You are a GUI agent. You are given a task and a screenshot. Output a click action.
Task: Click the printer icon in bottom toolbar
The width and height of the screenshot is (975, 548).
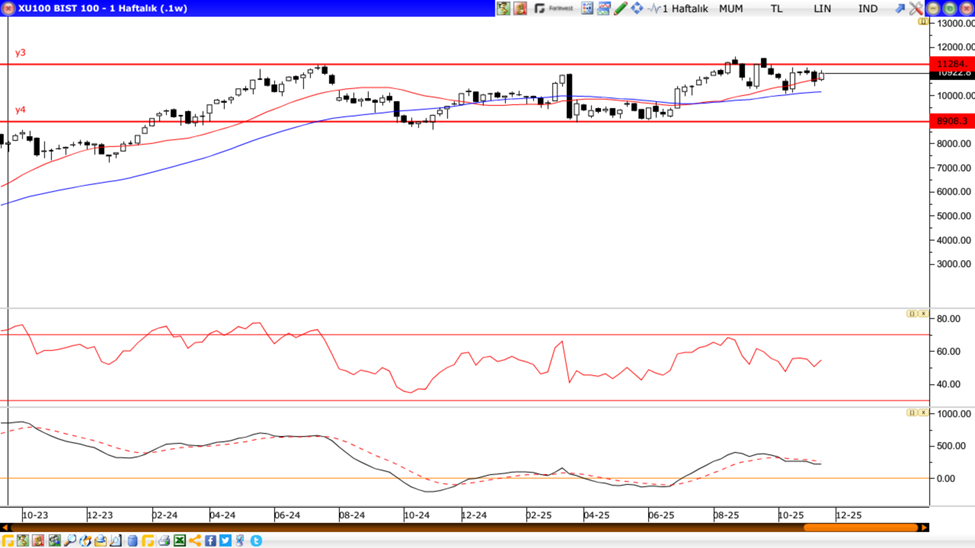click(x=164, y=541)
